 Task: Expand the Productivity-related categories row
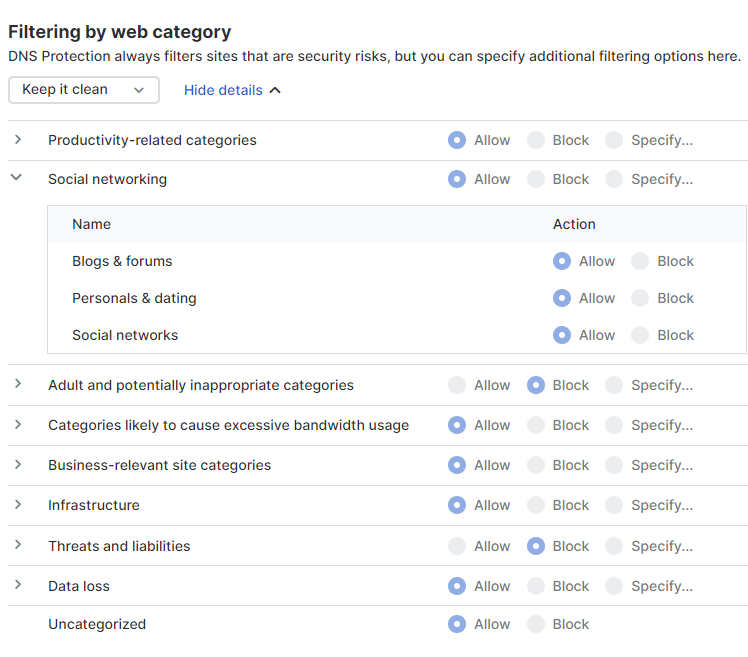click(18, 140)
